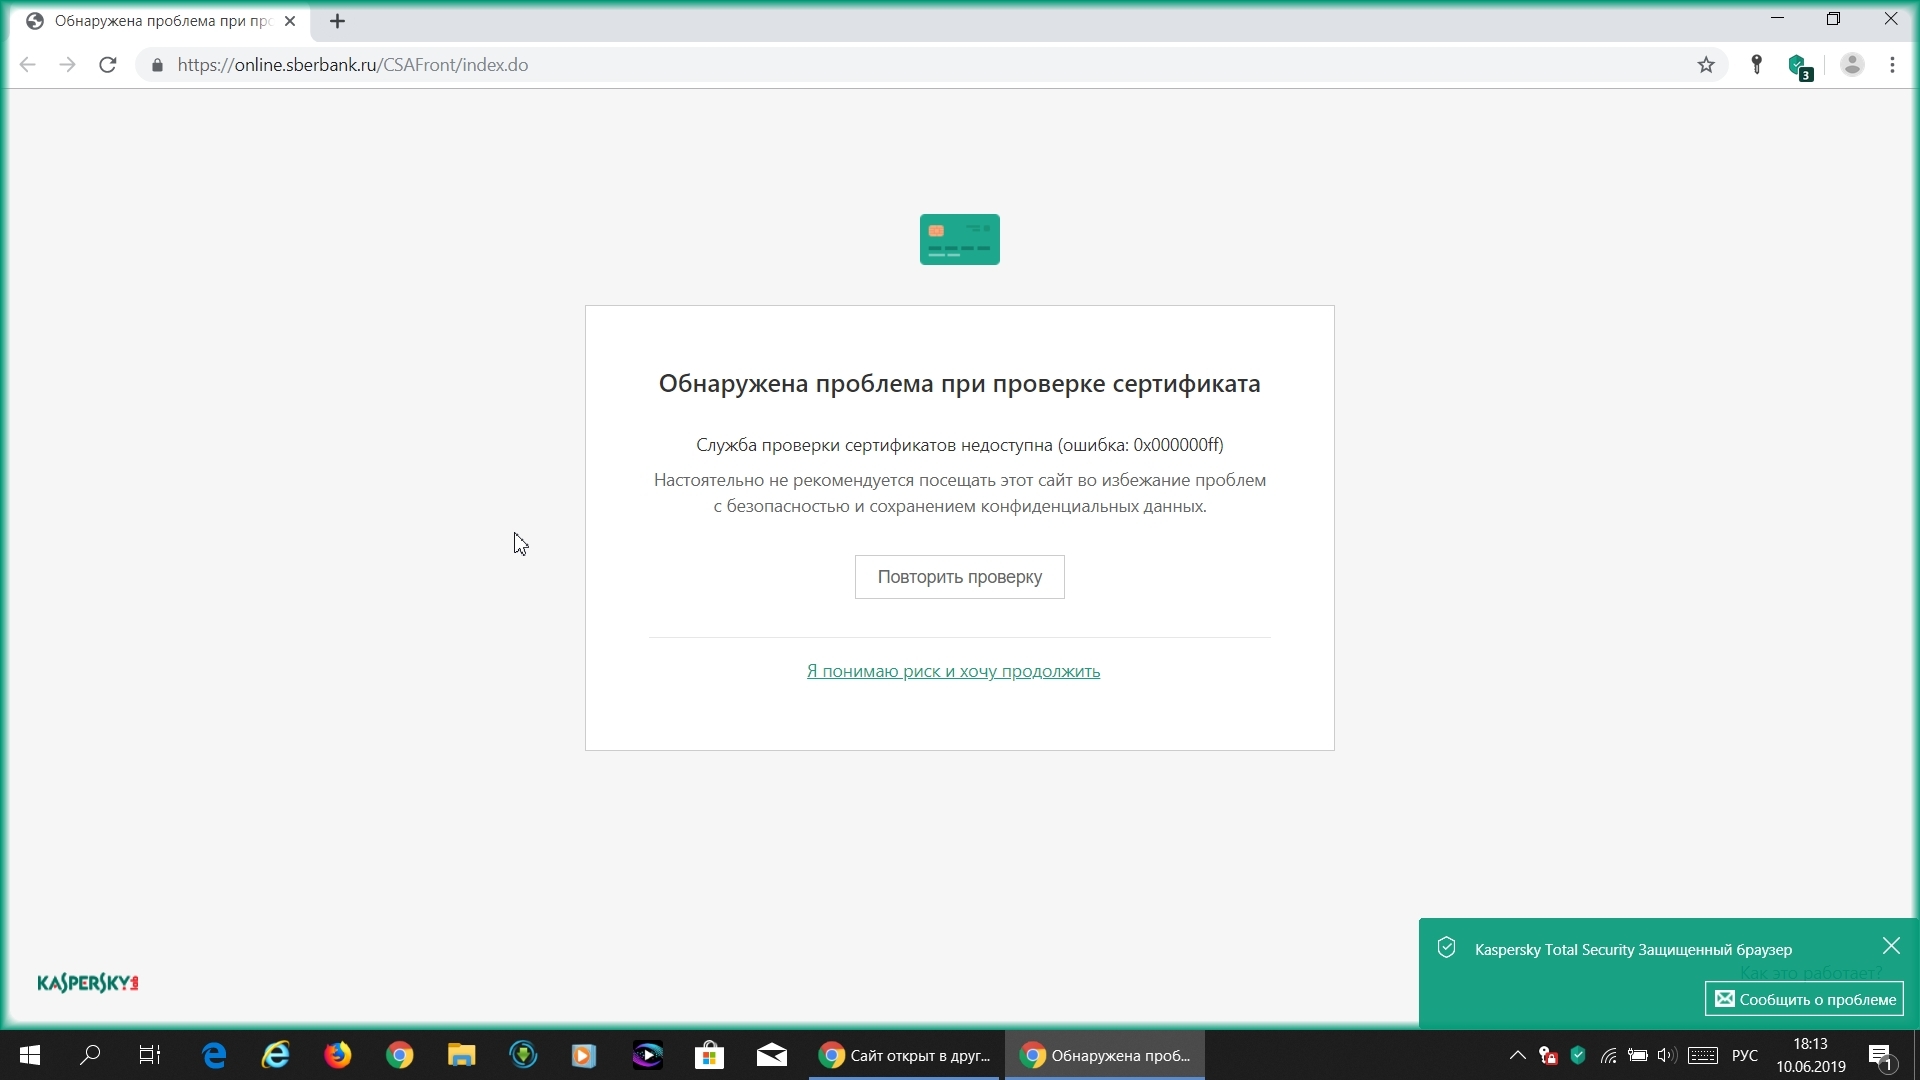Open a new browser tab
Image resolution: width=1920 pixels, height=1080 pixels.
337,21
